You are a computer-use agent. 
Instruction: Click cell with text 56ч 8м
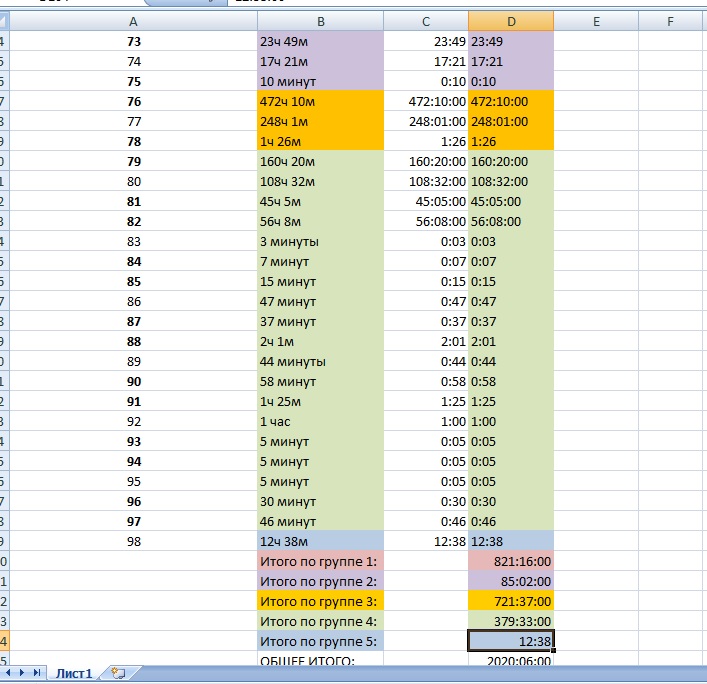pyautogui.click(x=321, y=221)
